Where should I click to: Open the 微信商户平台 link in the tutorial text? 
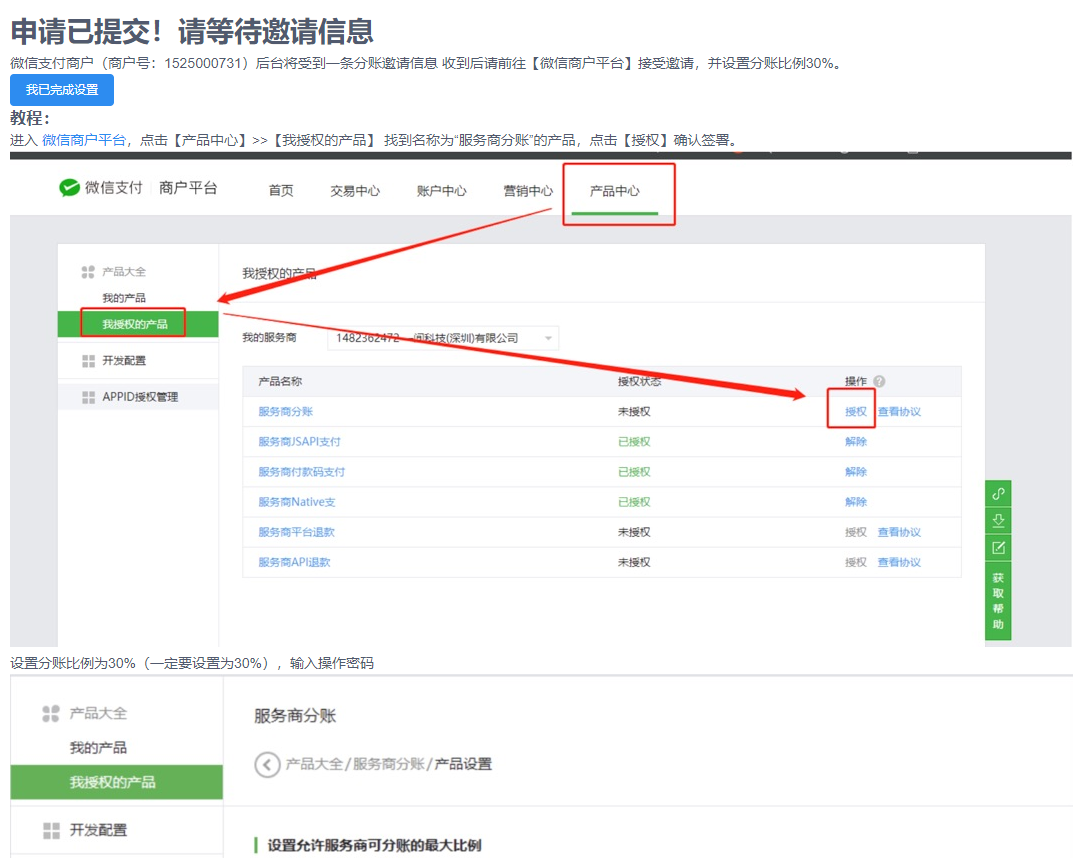(x=83, y=140)
